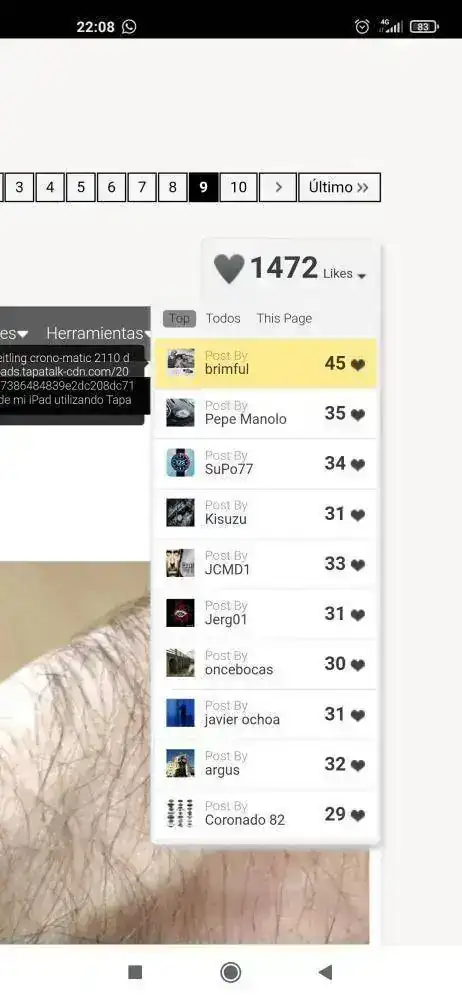The image size is (462, 1000).
Task: Jump to Último page
Action: 339,188
